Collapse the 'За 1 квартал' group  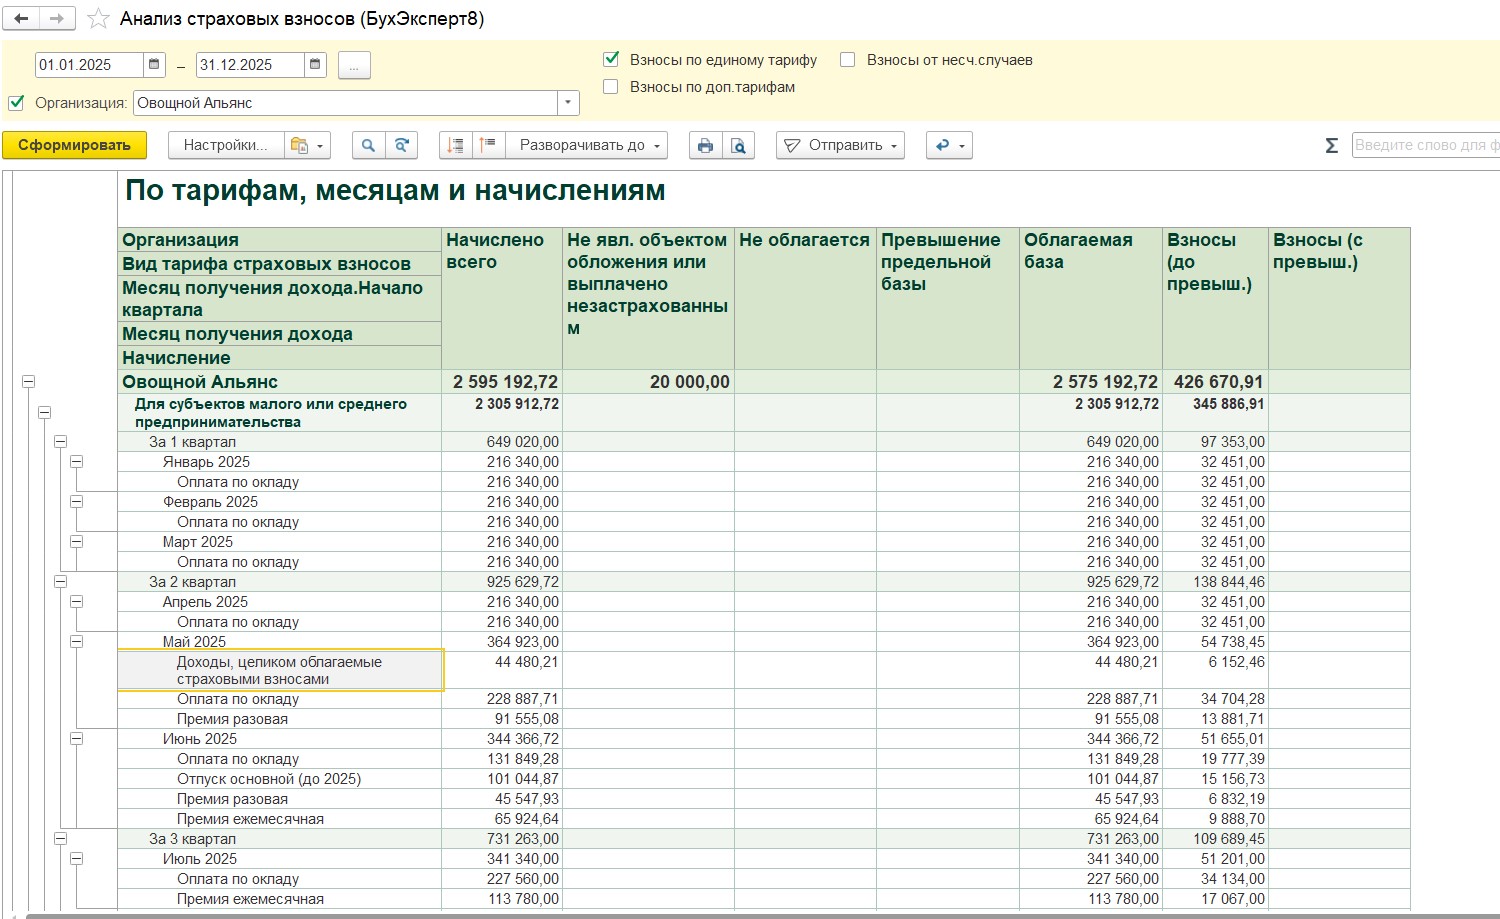point(61,442)
